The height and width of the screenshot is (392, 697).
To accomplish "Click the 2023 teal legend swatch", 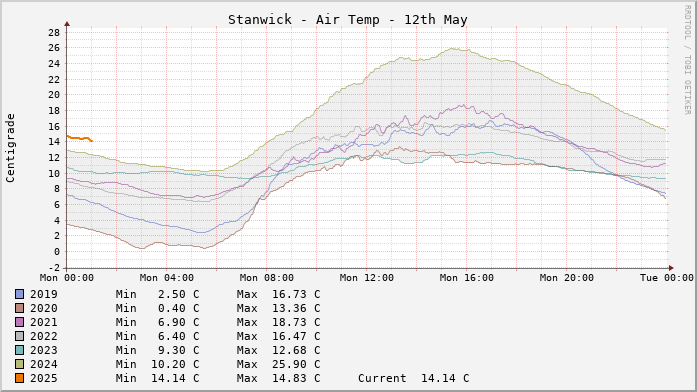I will 20,350.
